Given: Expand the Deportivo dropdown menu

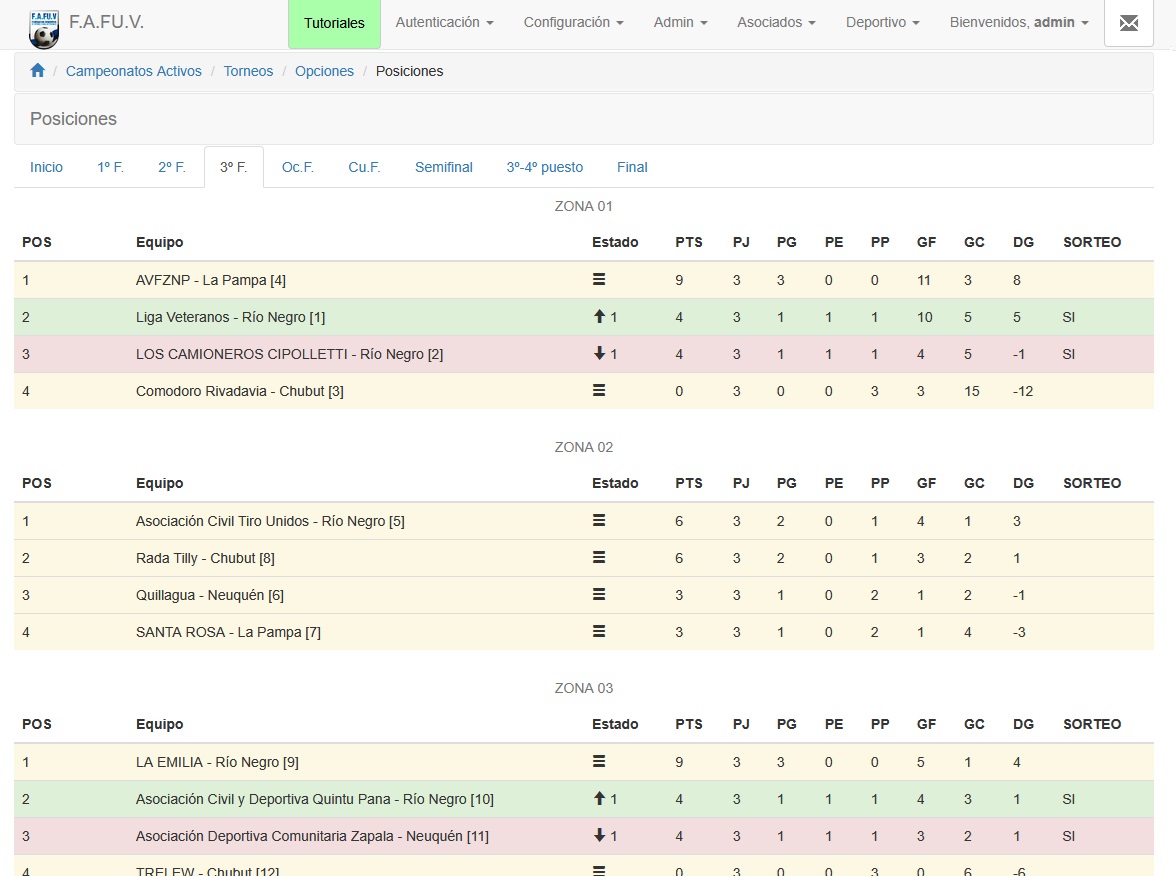Looking at the screenshot, I should coord(883,23).
